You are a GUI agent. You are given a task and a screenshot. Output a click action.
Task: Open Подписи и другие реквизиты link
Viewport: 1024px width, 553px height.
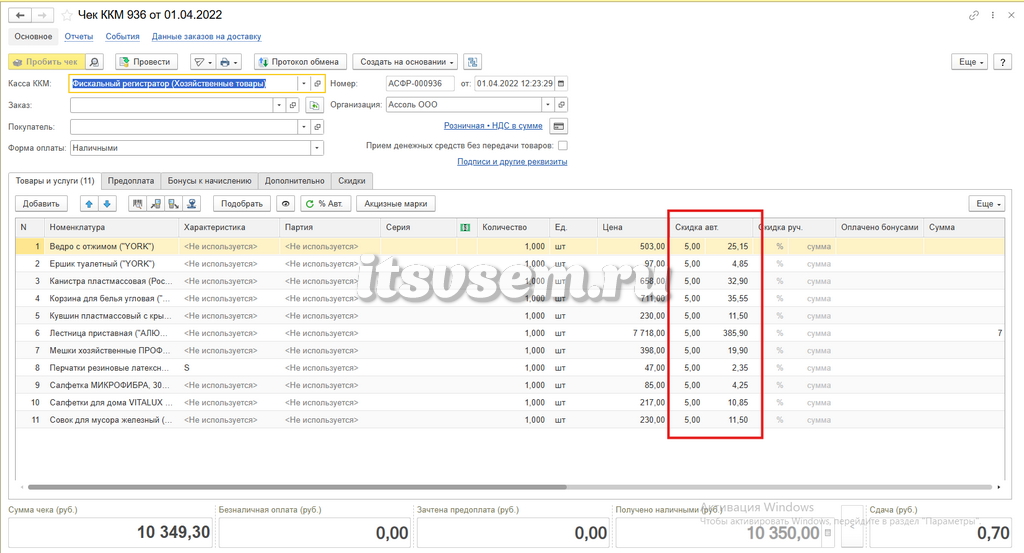(512, 161)
